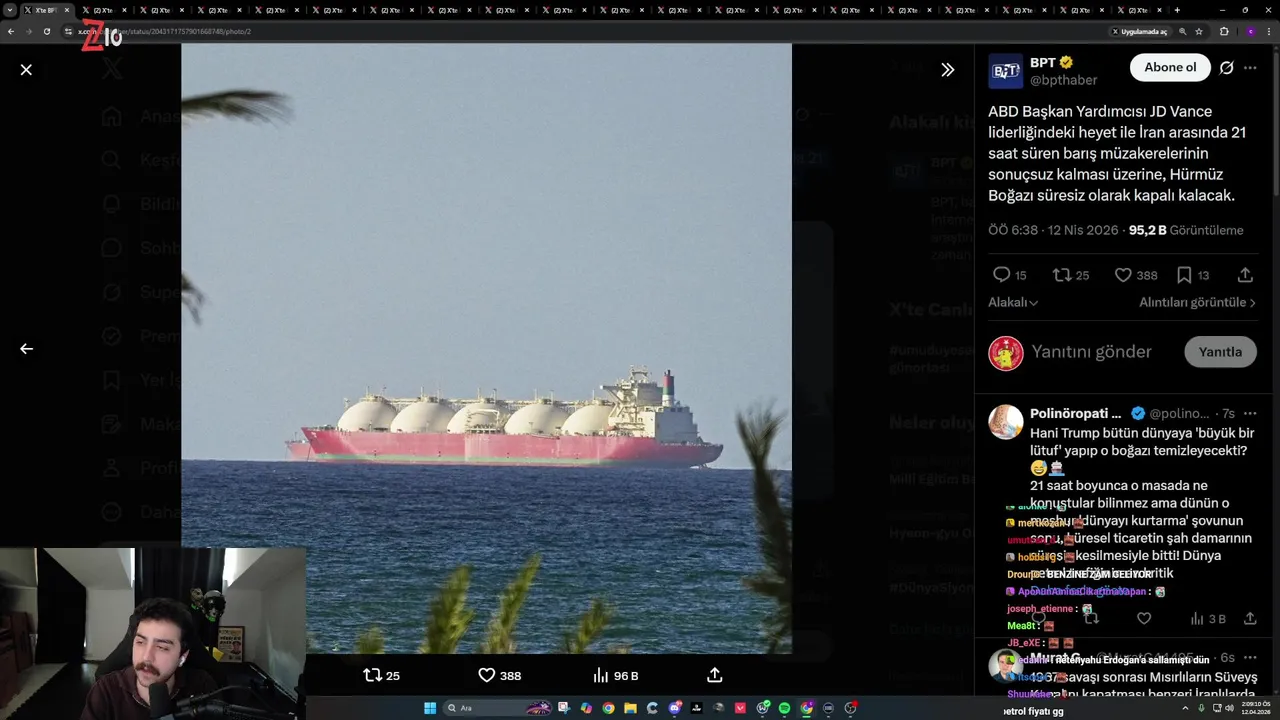Click the LNG tanker photo
The height and width of the screenshot is (720, 1280).
(x=486, y=348)
